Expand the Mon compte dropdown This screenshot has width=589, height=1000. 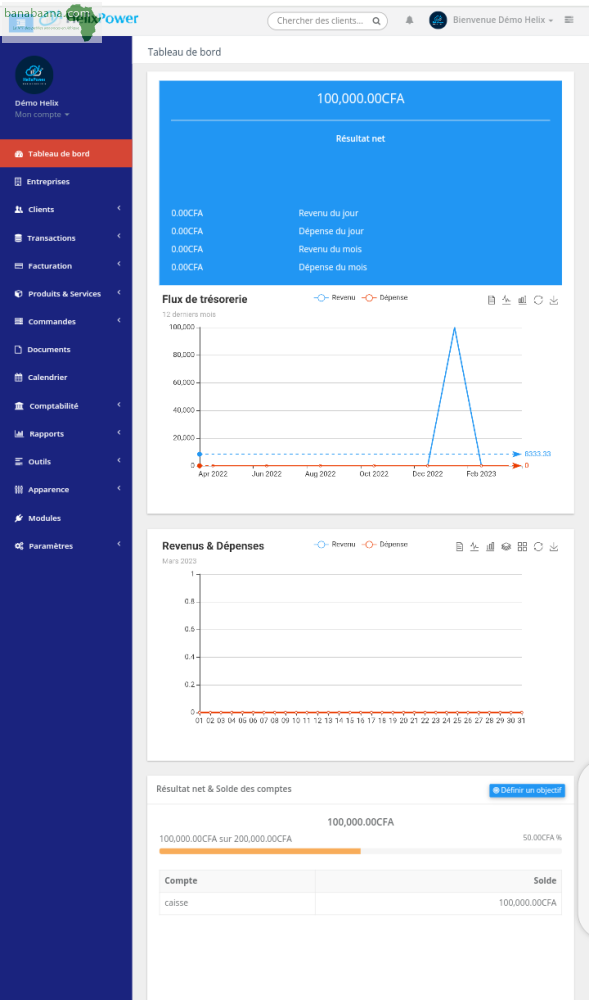(x=42, y=115)
